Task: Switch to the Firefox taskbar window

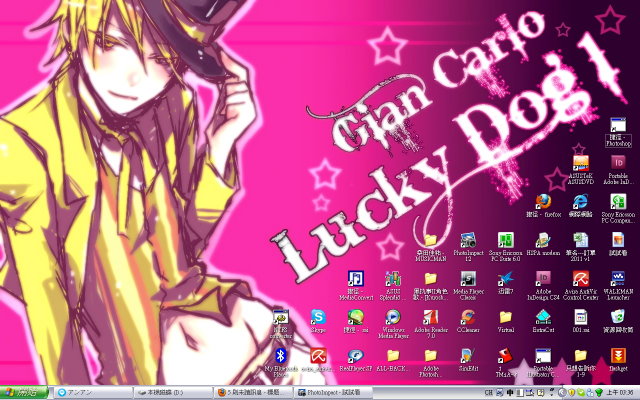Action: pyautogui.click(x=254, y=393)
